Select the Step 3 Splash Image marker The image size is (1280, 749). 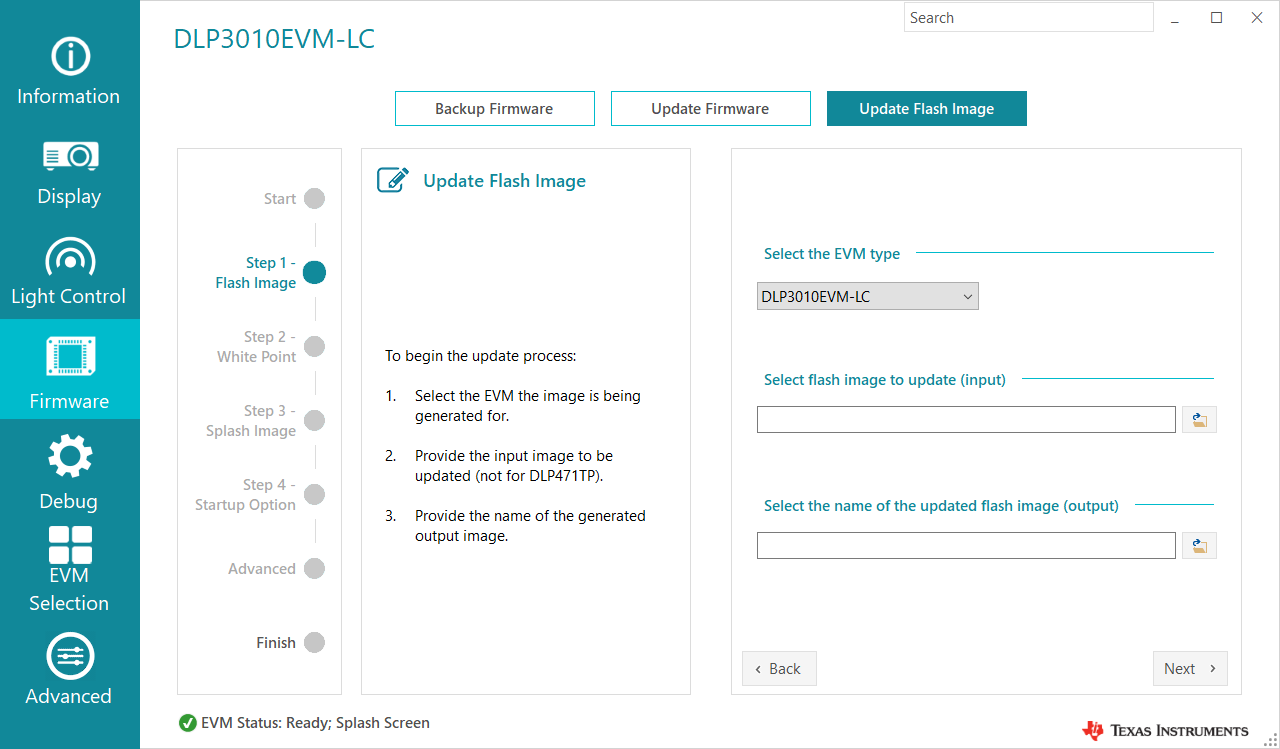pos(314,421)
